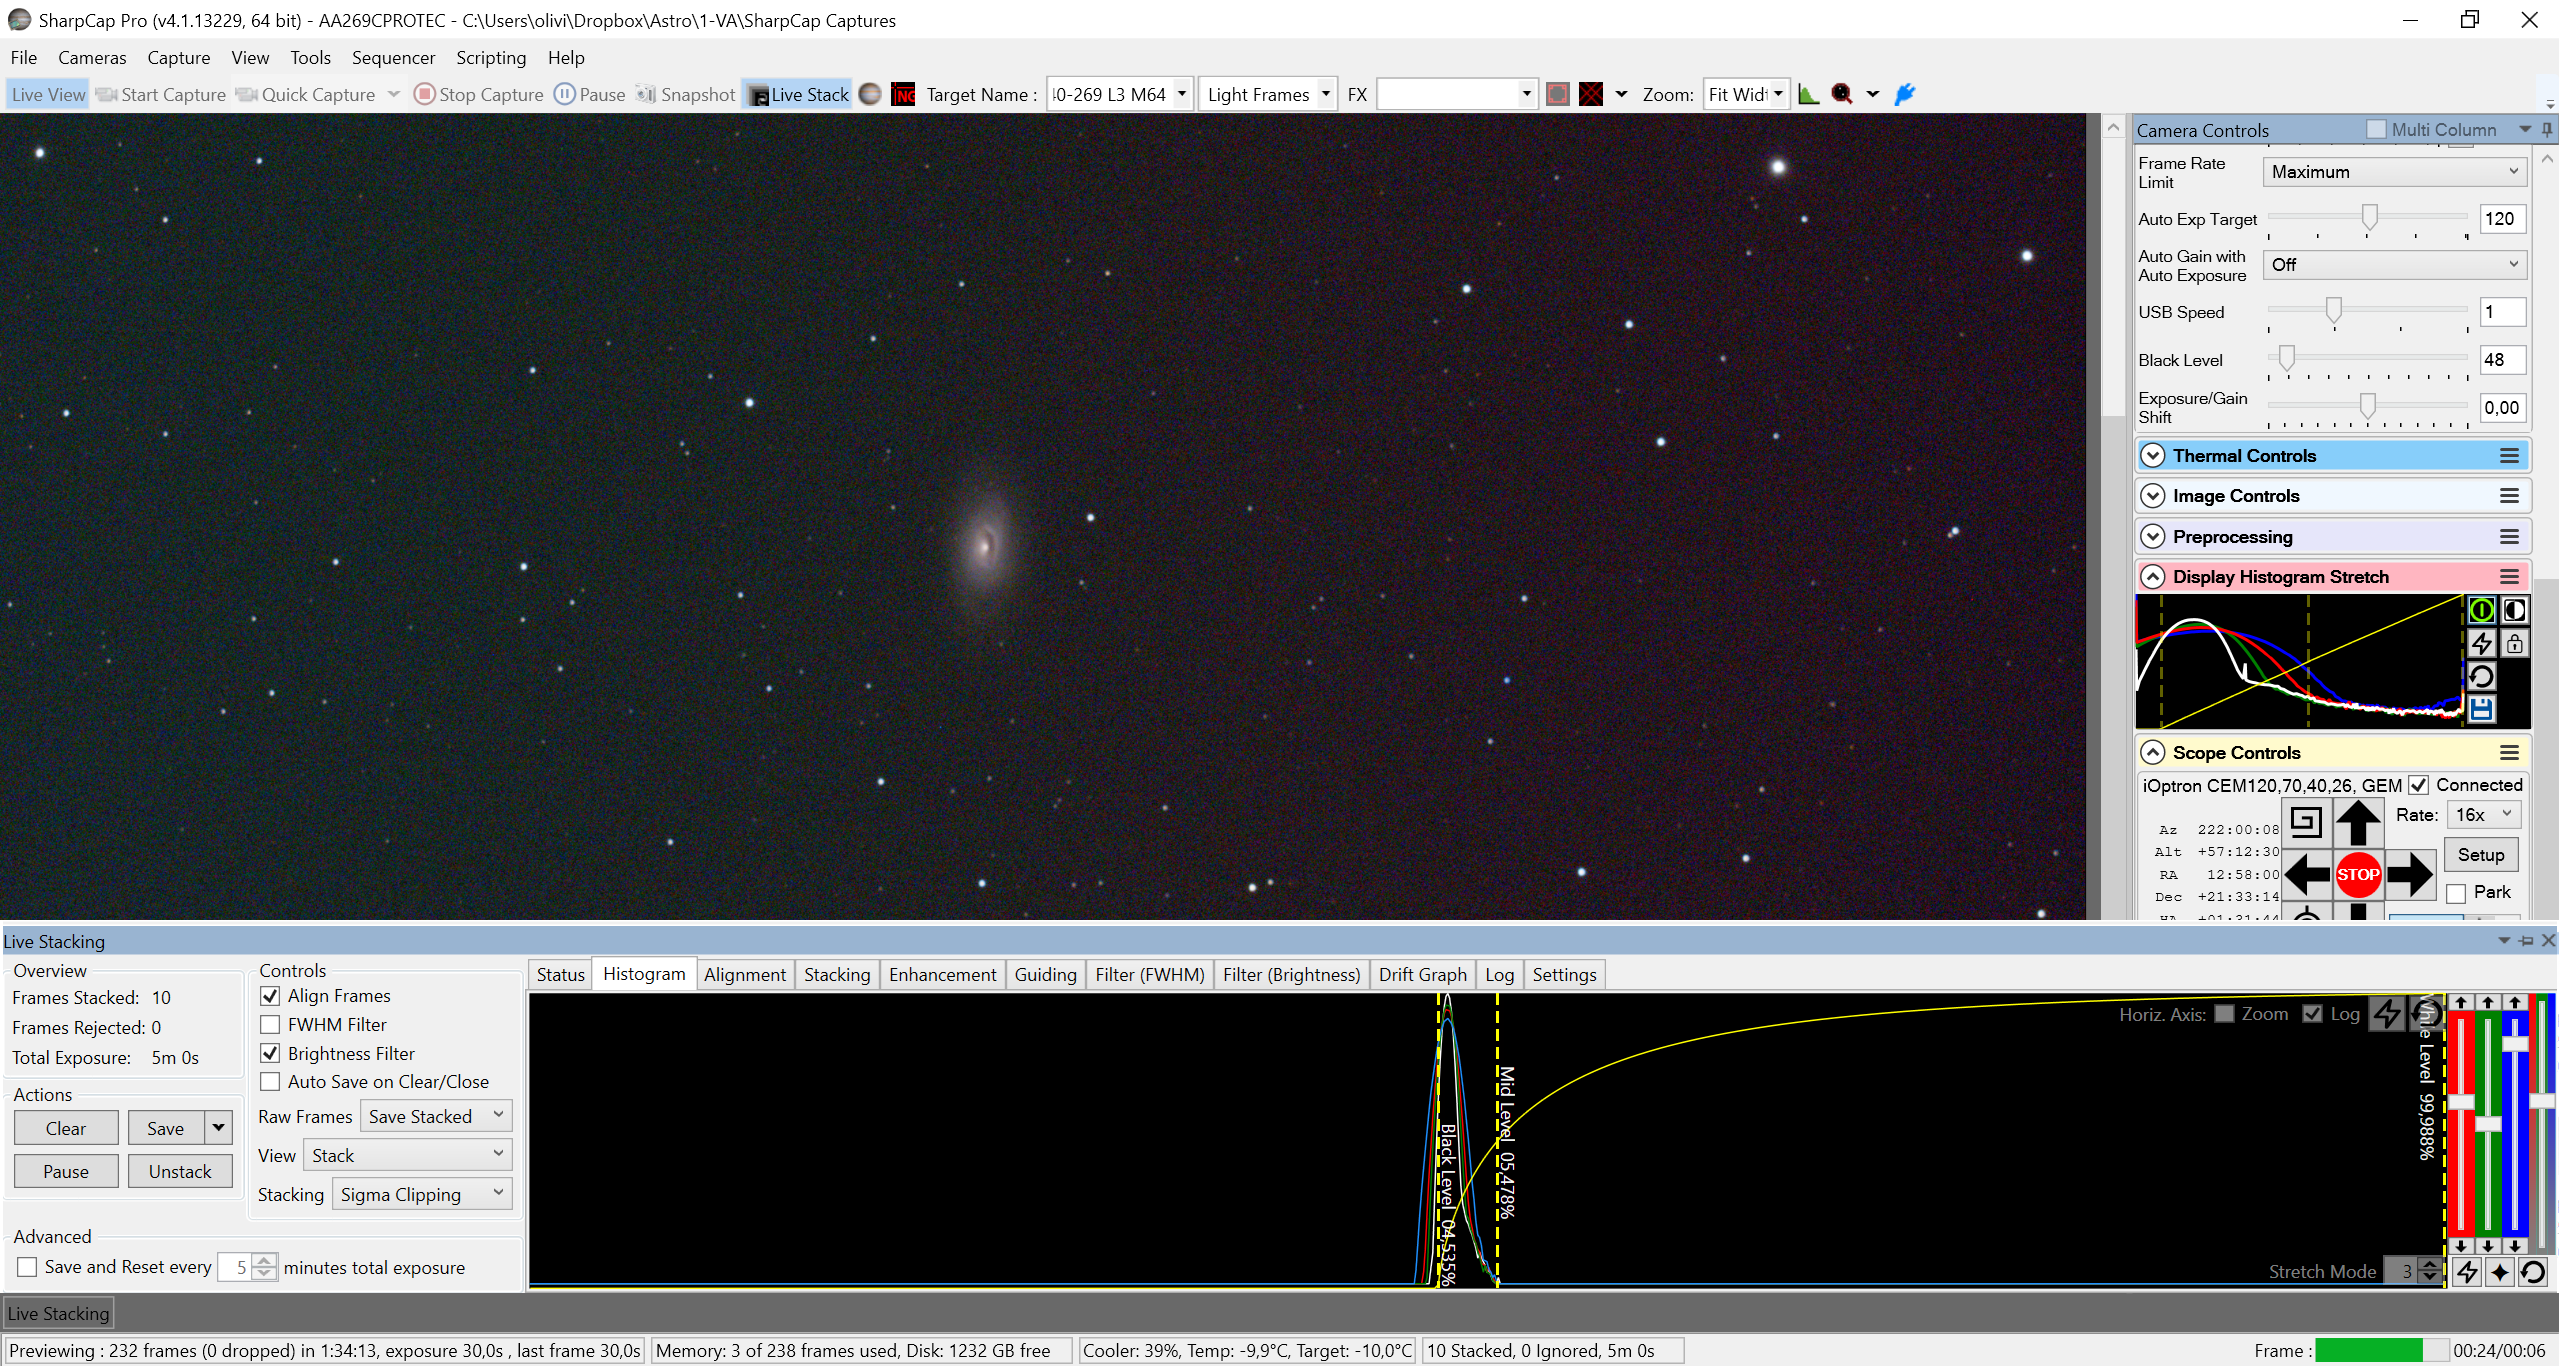The width and height of the screenshot is (2559, 1366).
Task: Click the red STOP mount button
Action: [x=2357, y=874]
